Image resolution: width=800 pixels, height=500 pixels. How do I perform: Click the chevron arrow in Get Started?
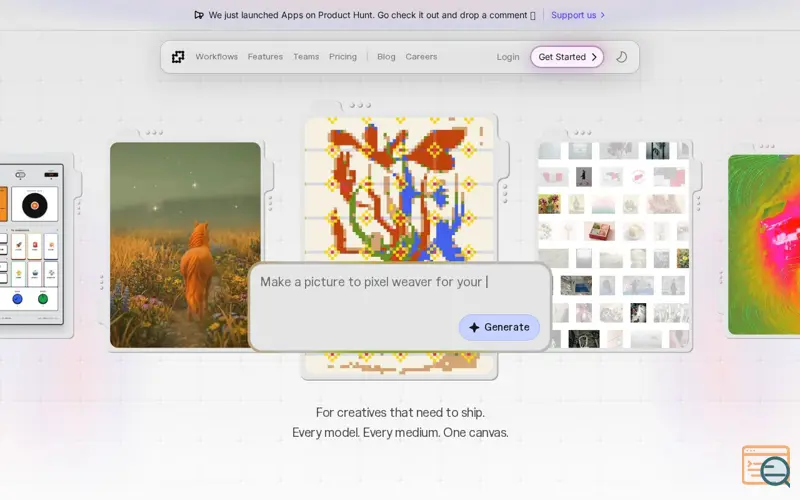(594, 57)
